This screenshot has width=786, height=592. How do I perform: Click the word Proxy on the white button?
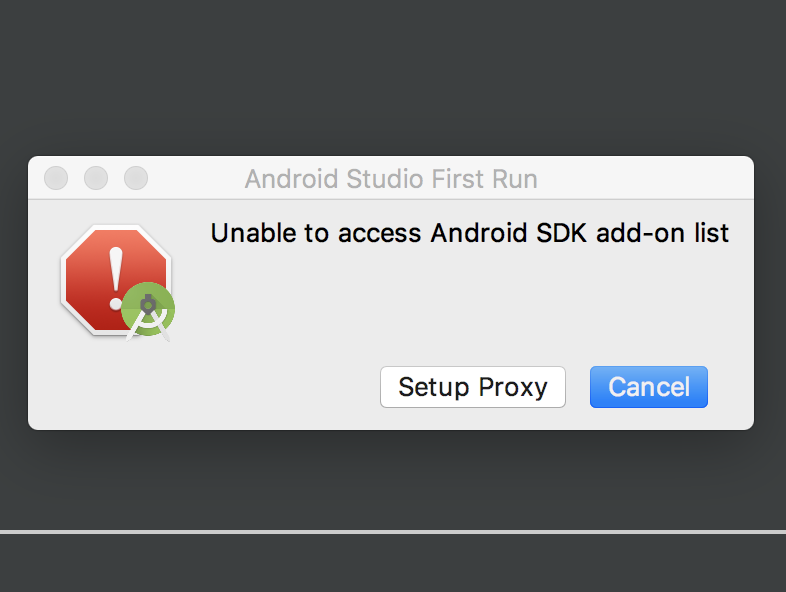(513, 388)
